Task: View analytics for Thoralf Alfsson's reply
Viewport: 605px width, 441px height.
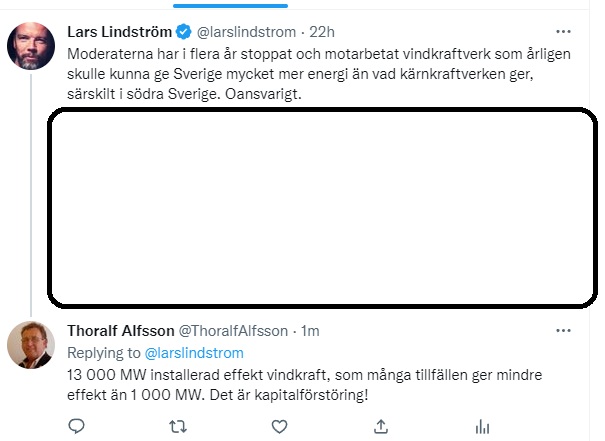Action: click(x=482, y=427)
